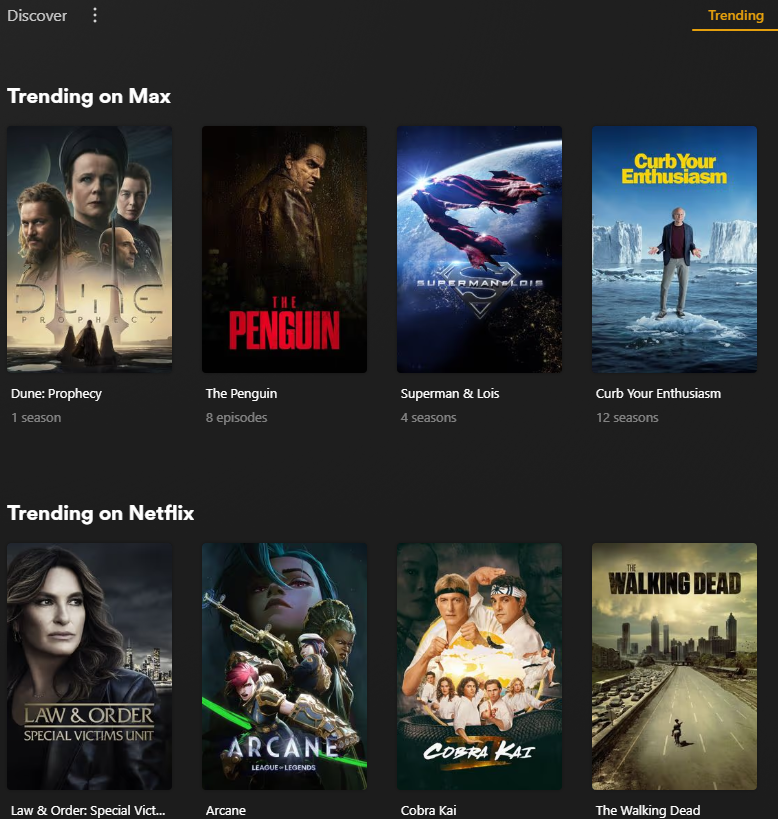
Task: Open Curb Your Enthusiasm poster
Action: pos(674,249)
